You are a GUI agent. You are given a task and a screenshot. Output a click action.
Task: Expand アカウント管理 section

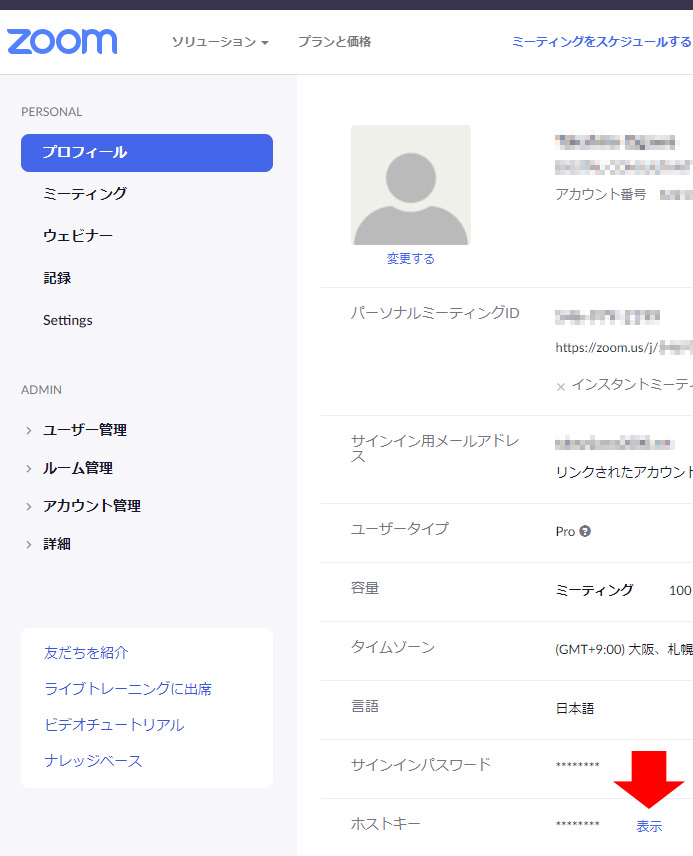[91, 506]
